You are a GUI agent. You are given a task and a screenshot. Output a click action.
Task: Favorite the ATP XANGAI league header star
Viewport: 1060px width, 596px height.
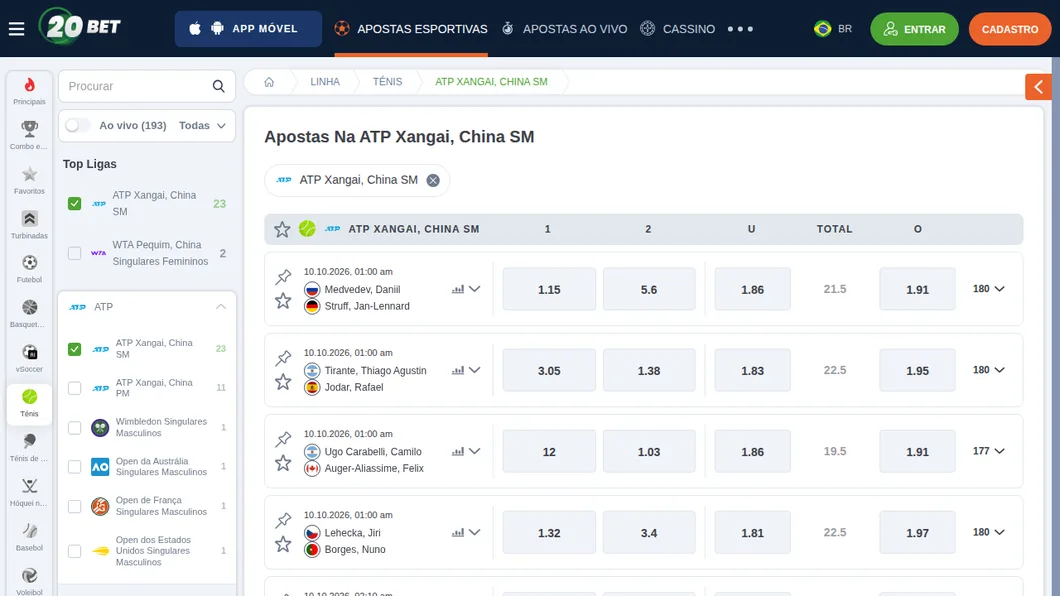point(282,229)
